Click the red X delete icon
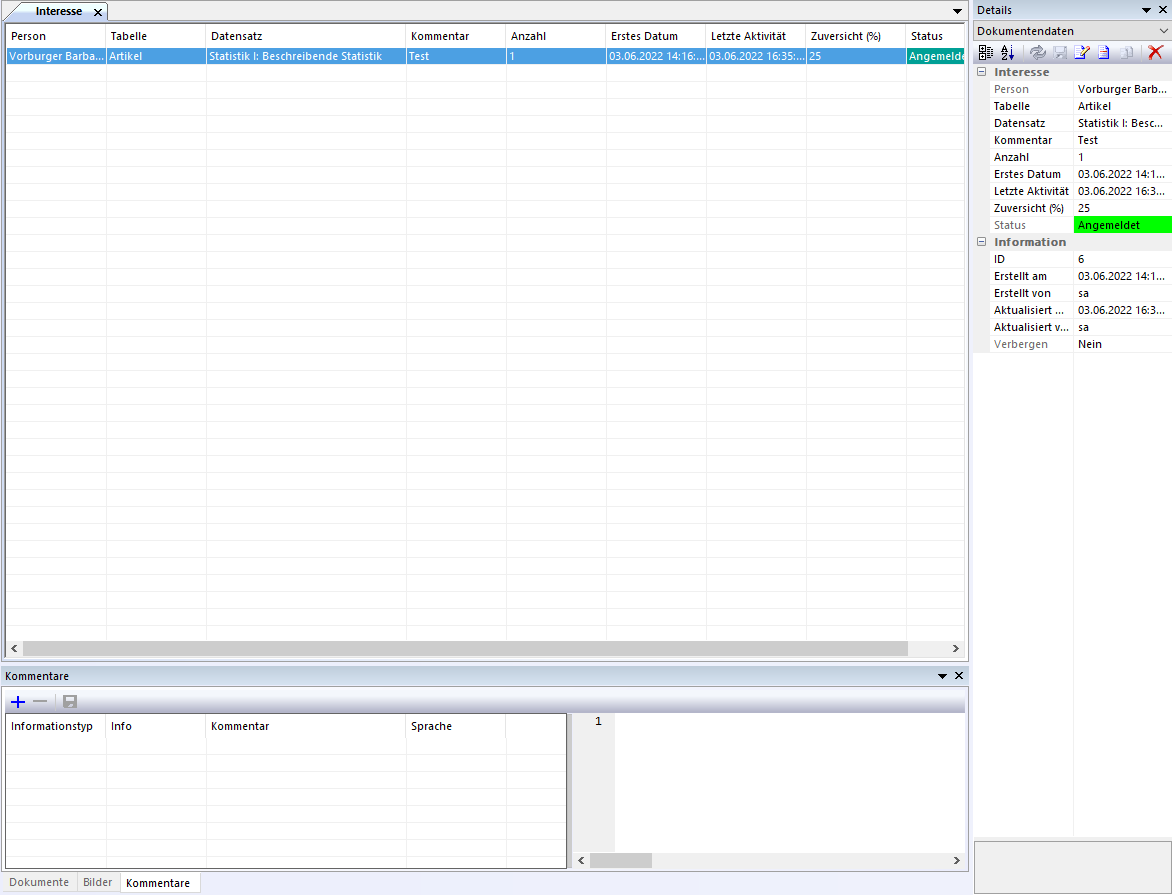This screenshot has width=1172, height=895. coord(1155,52)
